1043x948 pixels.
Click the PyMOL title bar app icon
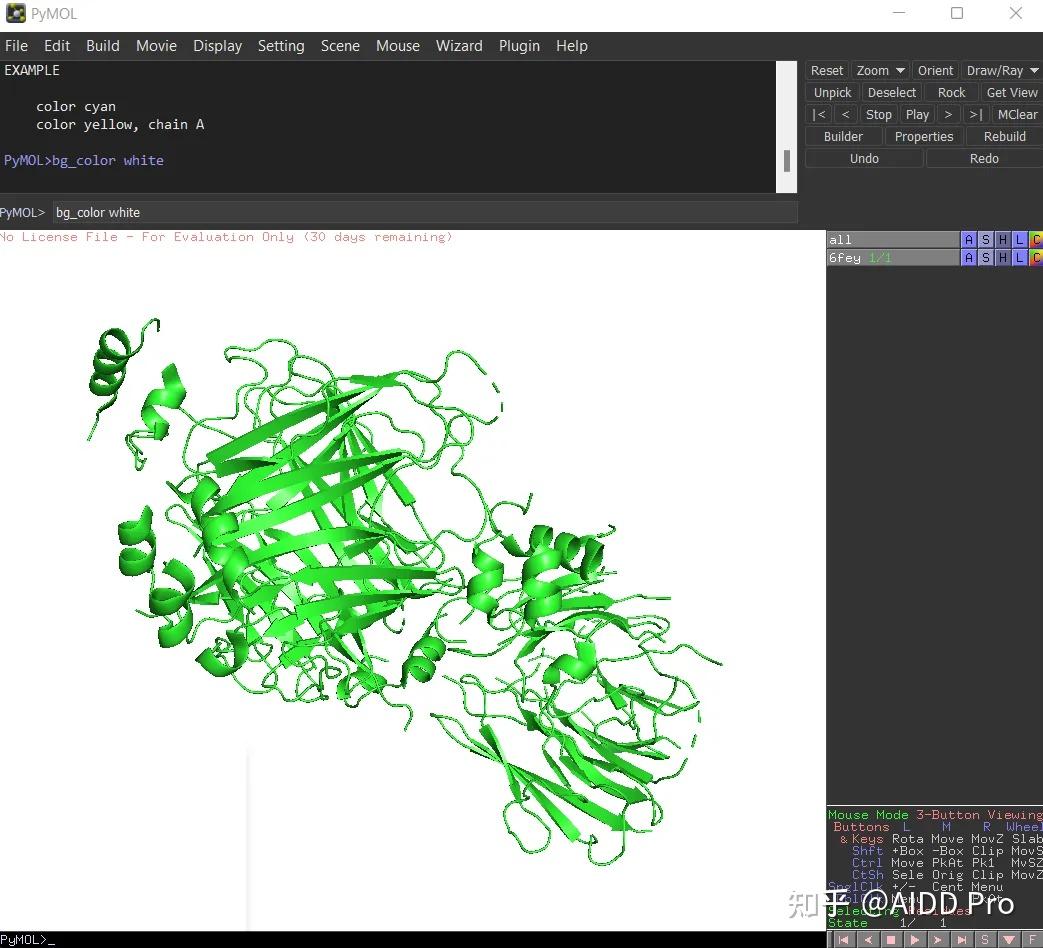pyautogui.click(x=15, y=13)
